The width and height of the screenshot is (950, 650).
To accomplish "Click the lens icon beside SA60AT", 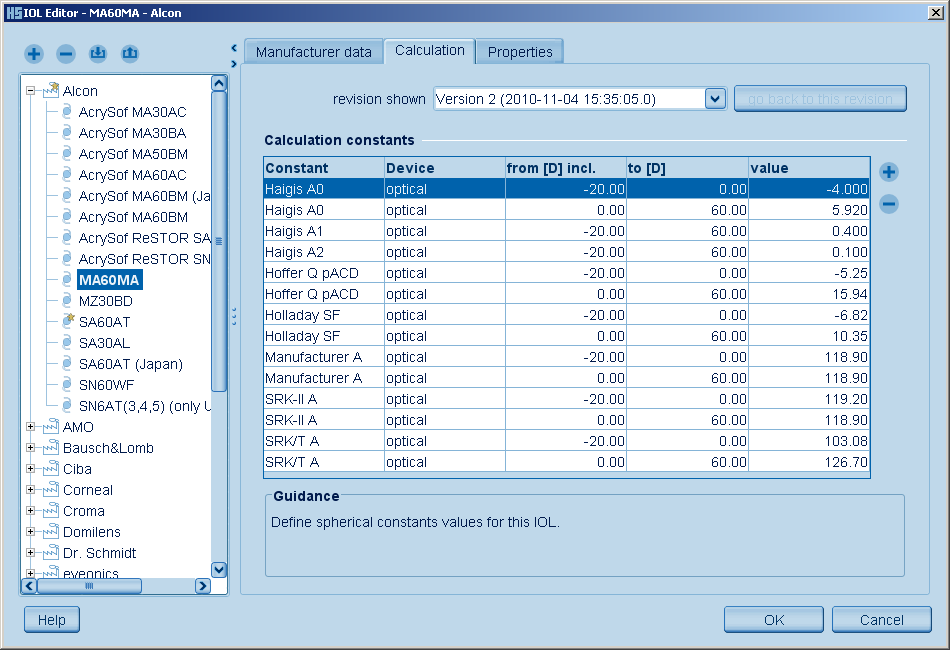I will [x=67, y=322].
